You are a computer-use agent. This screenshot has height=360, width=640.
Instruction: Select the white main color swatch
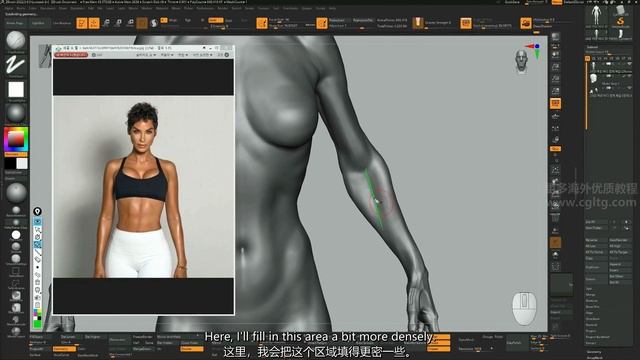click(22, 163)
